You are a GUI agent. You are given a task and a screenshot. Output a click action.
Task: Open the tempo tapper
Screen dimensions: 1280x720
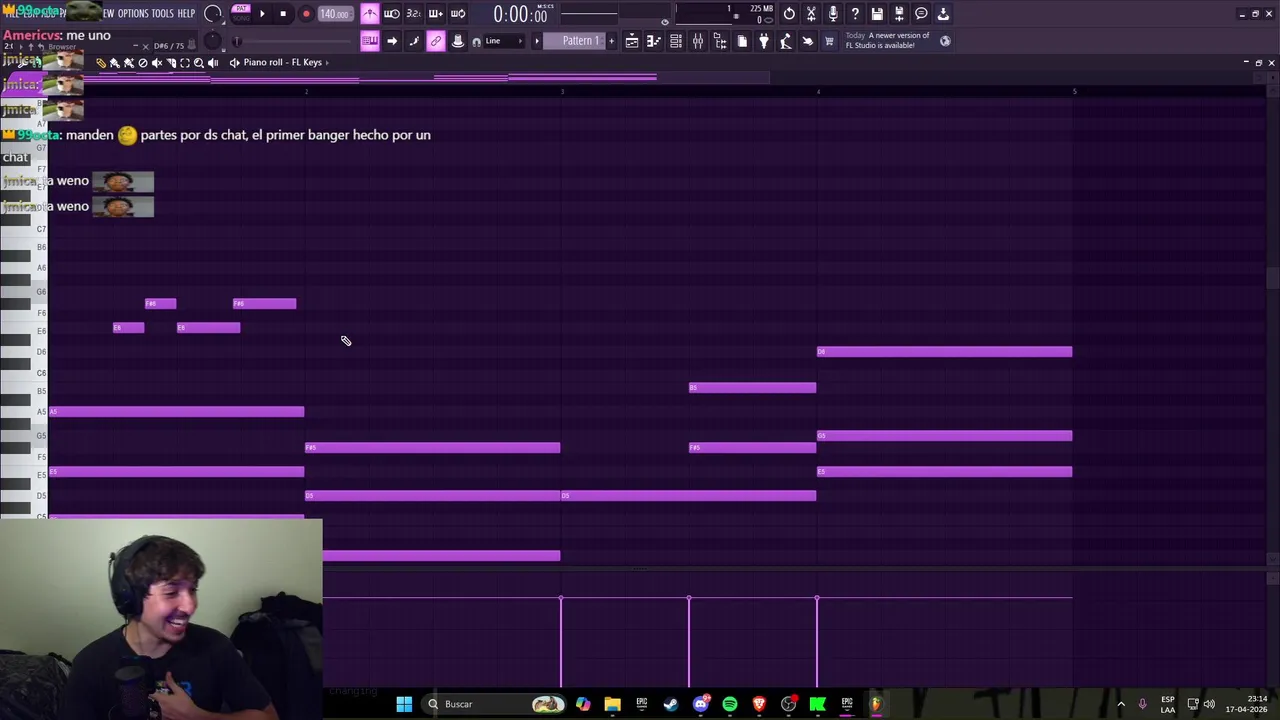(786, 41)
